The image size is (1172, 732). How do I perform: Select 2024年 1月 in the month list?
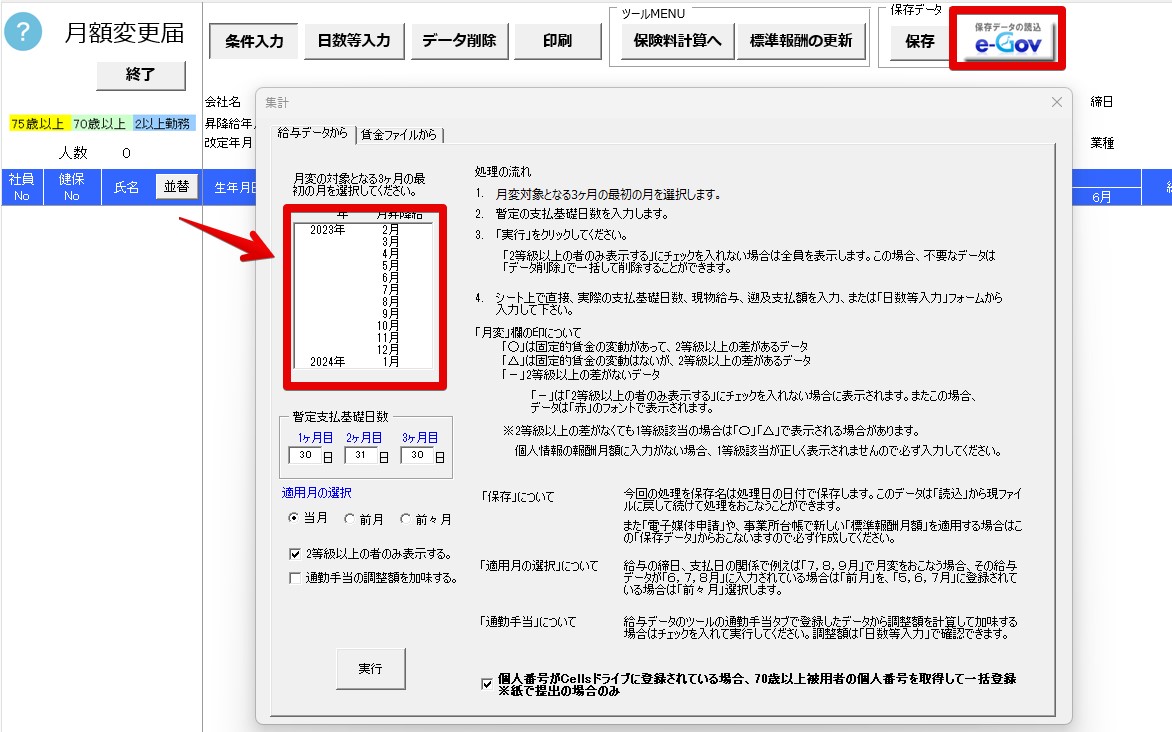pyautogui.click(x=363, y=361)
